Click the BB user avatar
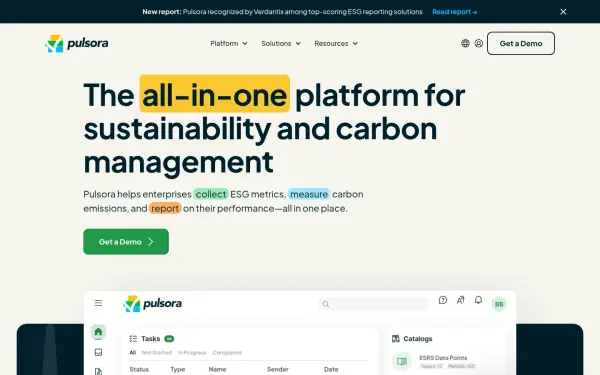This screenshot has width=600, height=375. tap(499, 304)
